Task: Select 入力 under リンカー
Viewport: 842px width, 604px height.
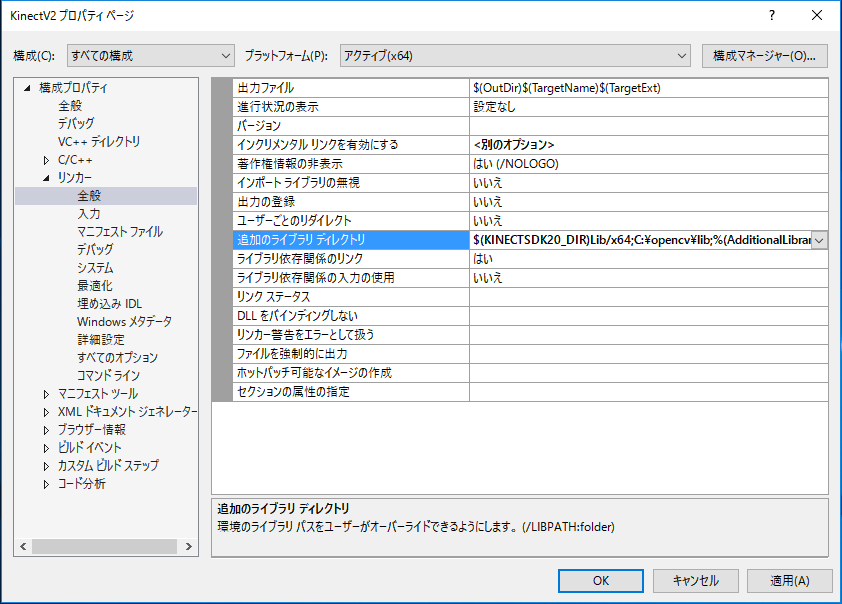Action: pyautogui.click(x=89, y=214)
